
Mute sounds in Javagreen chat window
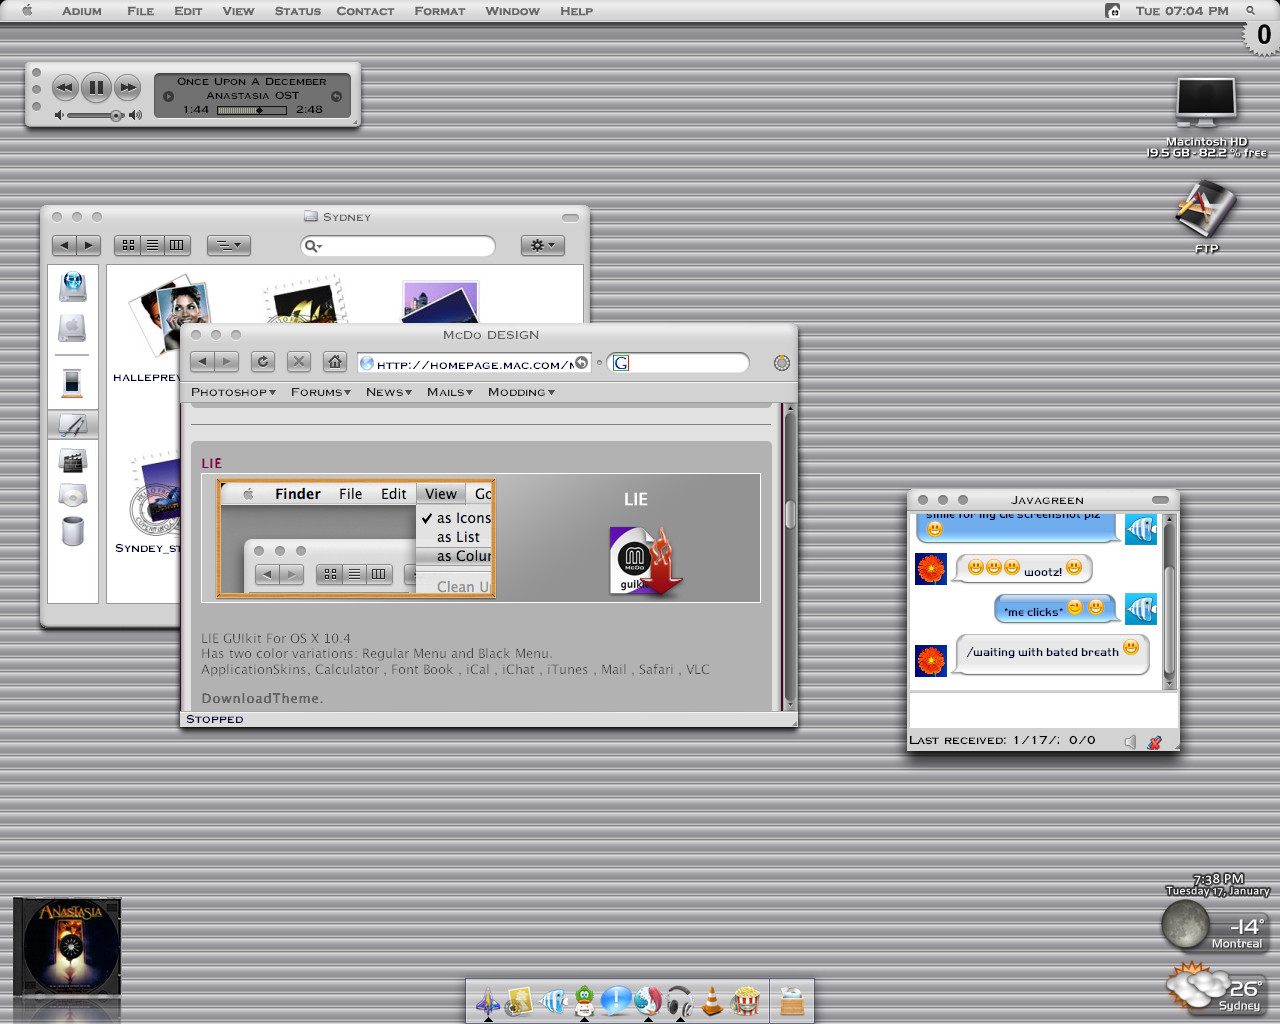pos(1130,741)
